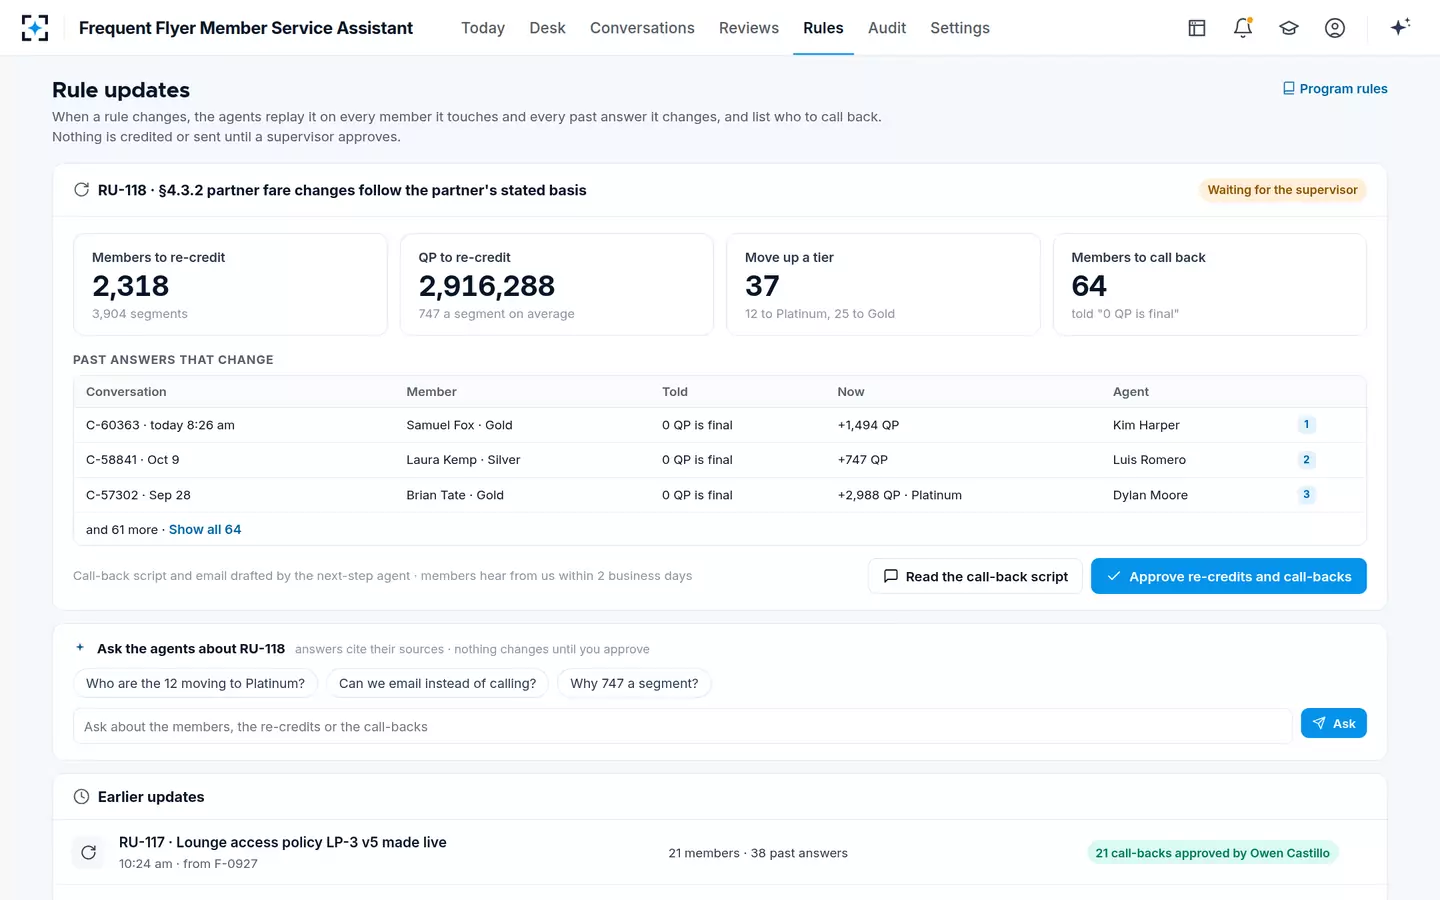Open the Reviews tab

pyautogui.click(x=749, y=28)
